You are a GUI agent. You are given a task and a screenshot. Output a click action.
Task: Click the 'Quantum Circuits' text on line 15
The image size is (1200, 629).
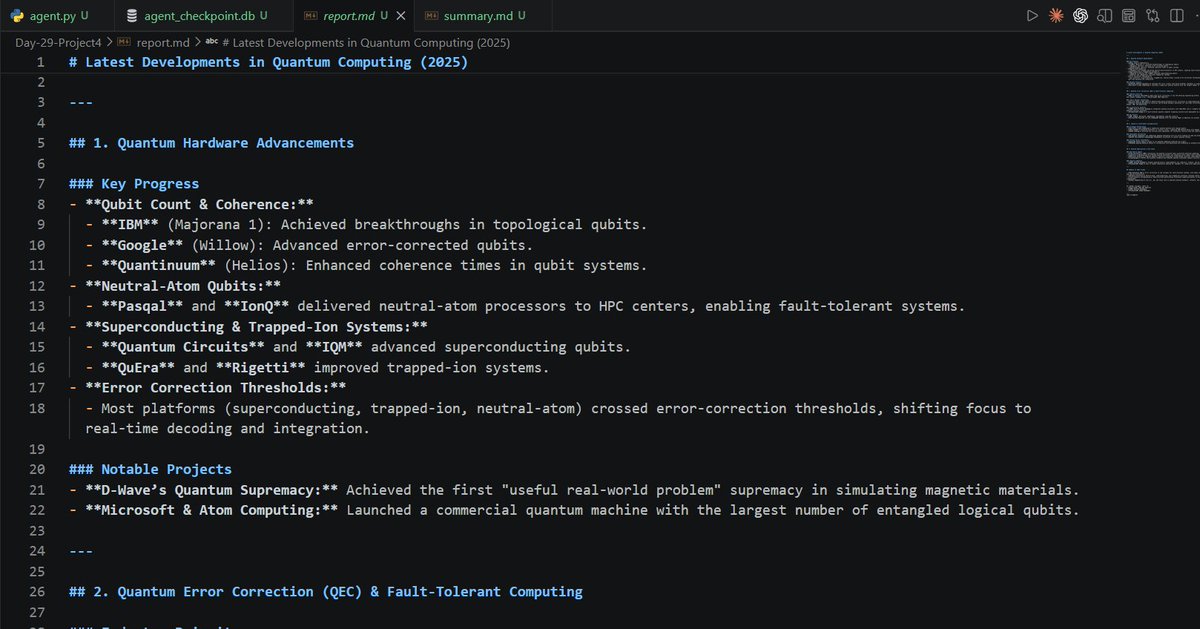(183, 347)
